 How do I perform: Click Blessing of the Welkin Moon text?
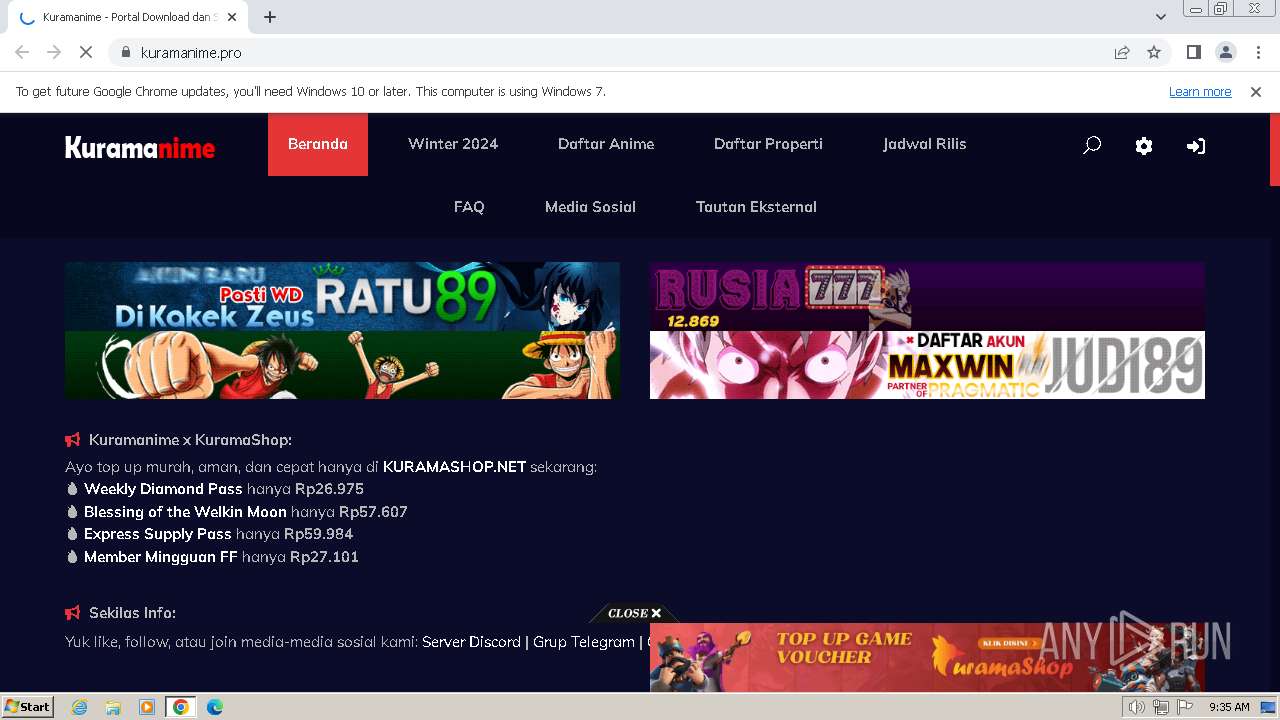click(185, 512)
